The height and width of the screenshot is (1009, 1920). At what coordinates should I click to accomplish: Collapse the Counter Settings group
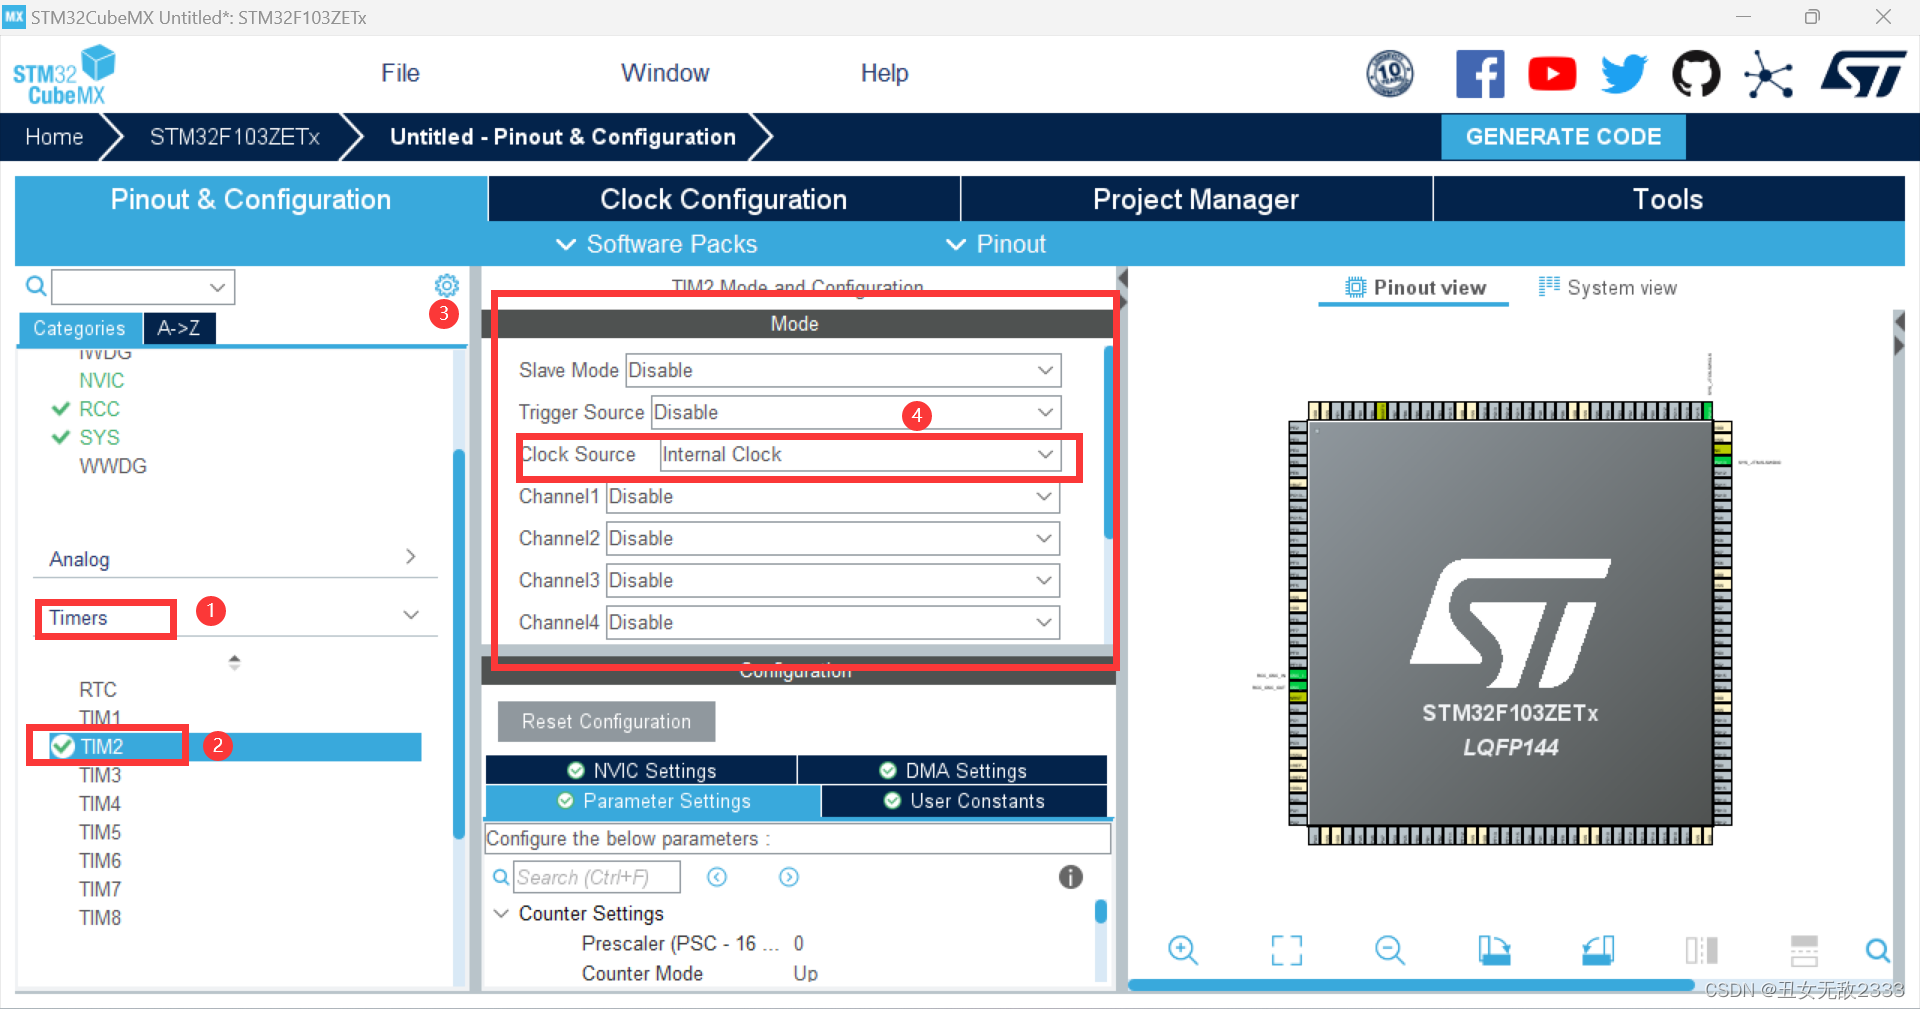502,913
